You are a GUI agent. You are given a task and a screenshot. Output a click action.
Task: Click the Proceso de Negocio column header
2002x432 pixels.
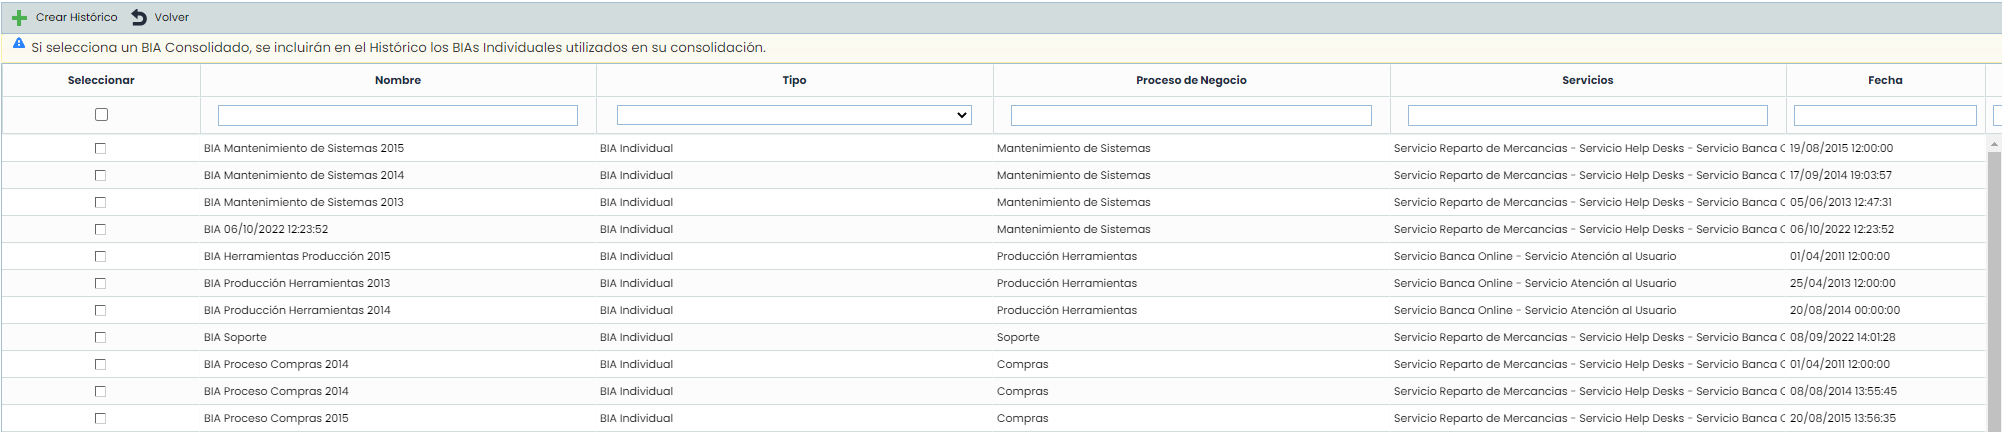click(1191, 80)
